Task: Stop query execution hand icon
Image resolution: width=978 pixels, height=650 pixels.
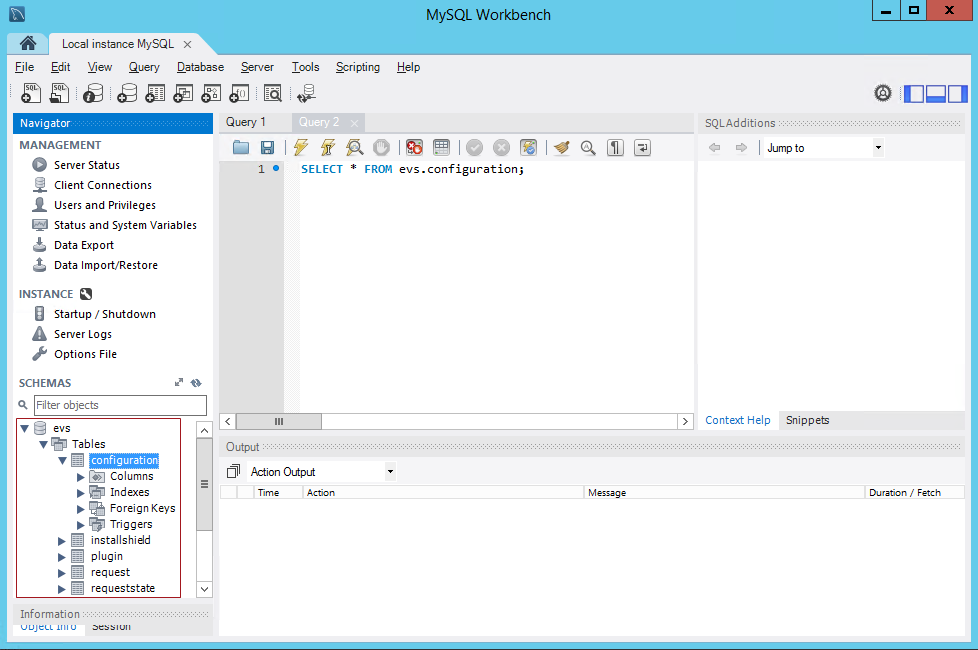Action: click(381, 147)
